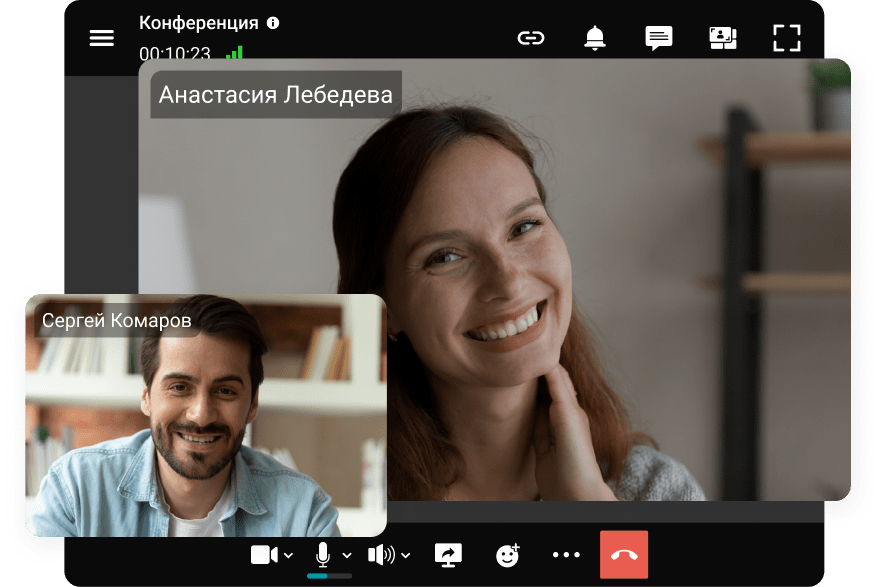End the call with the red hang-up button
The height and width of the screenshot is (587, 882).
(x=622, y=553)
